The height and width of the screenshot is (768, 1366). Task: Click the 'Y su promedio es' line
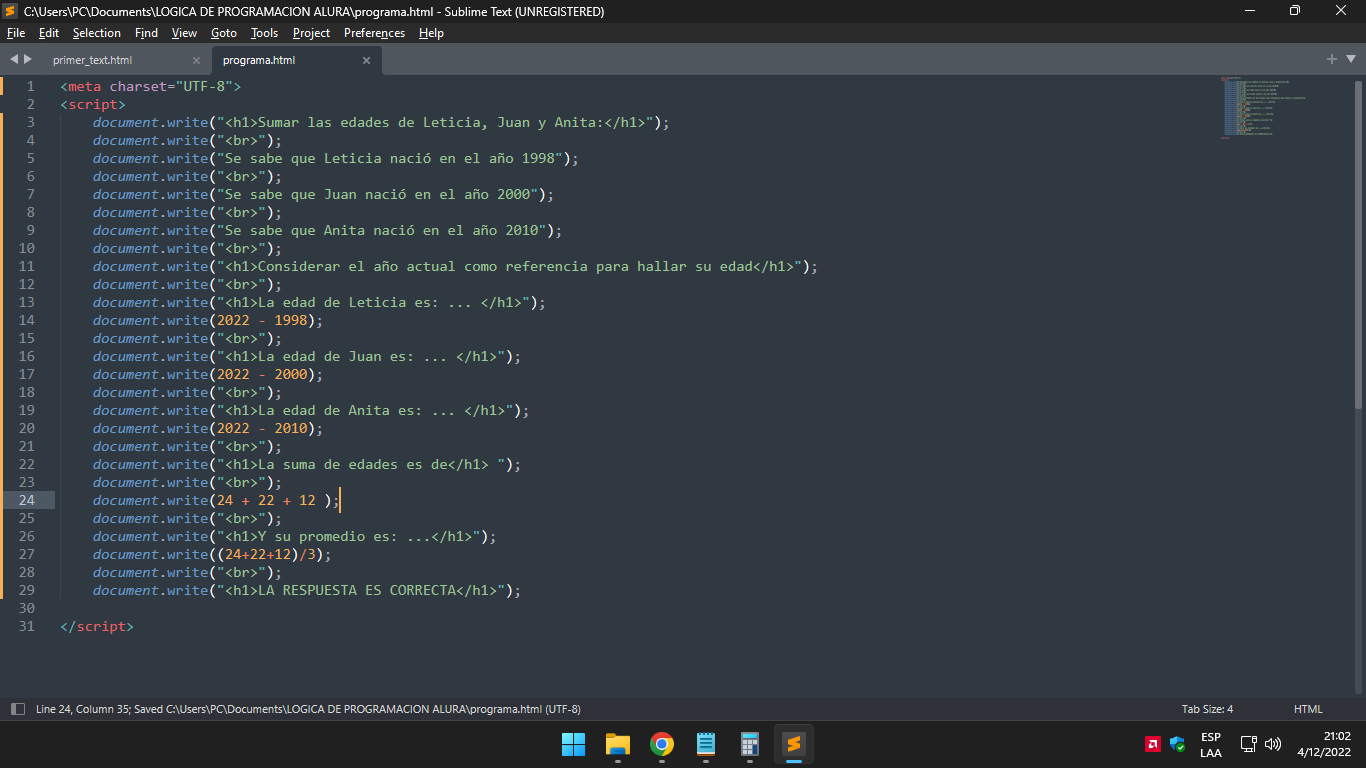click(295, 536)
